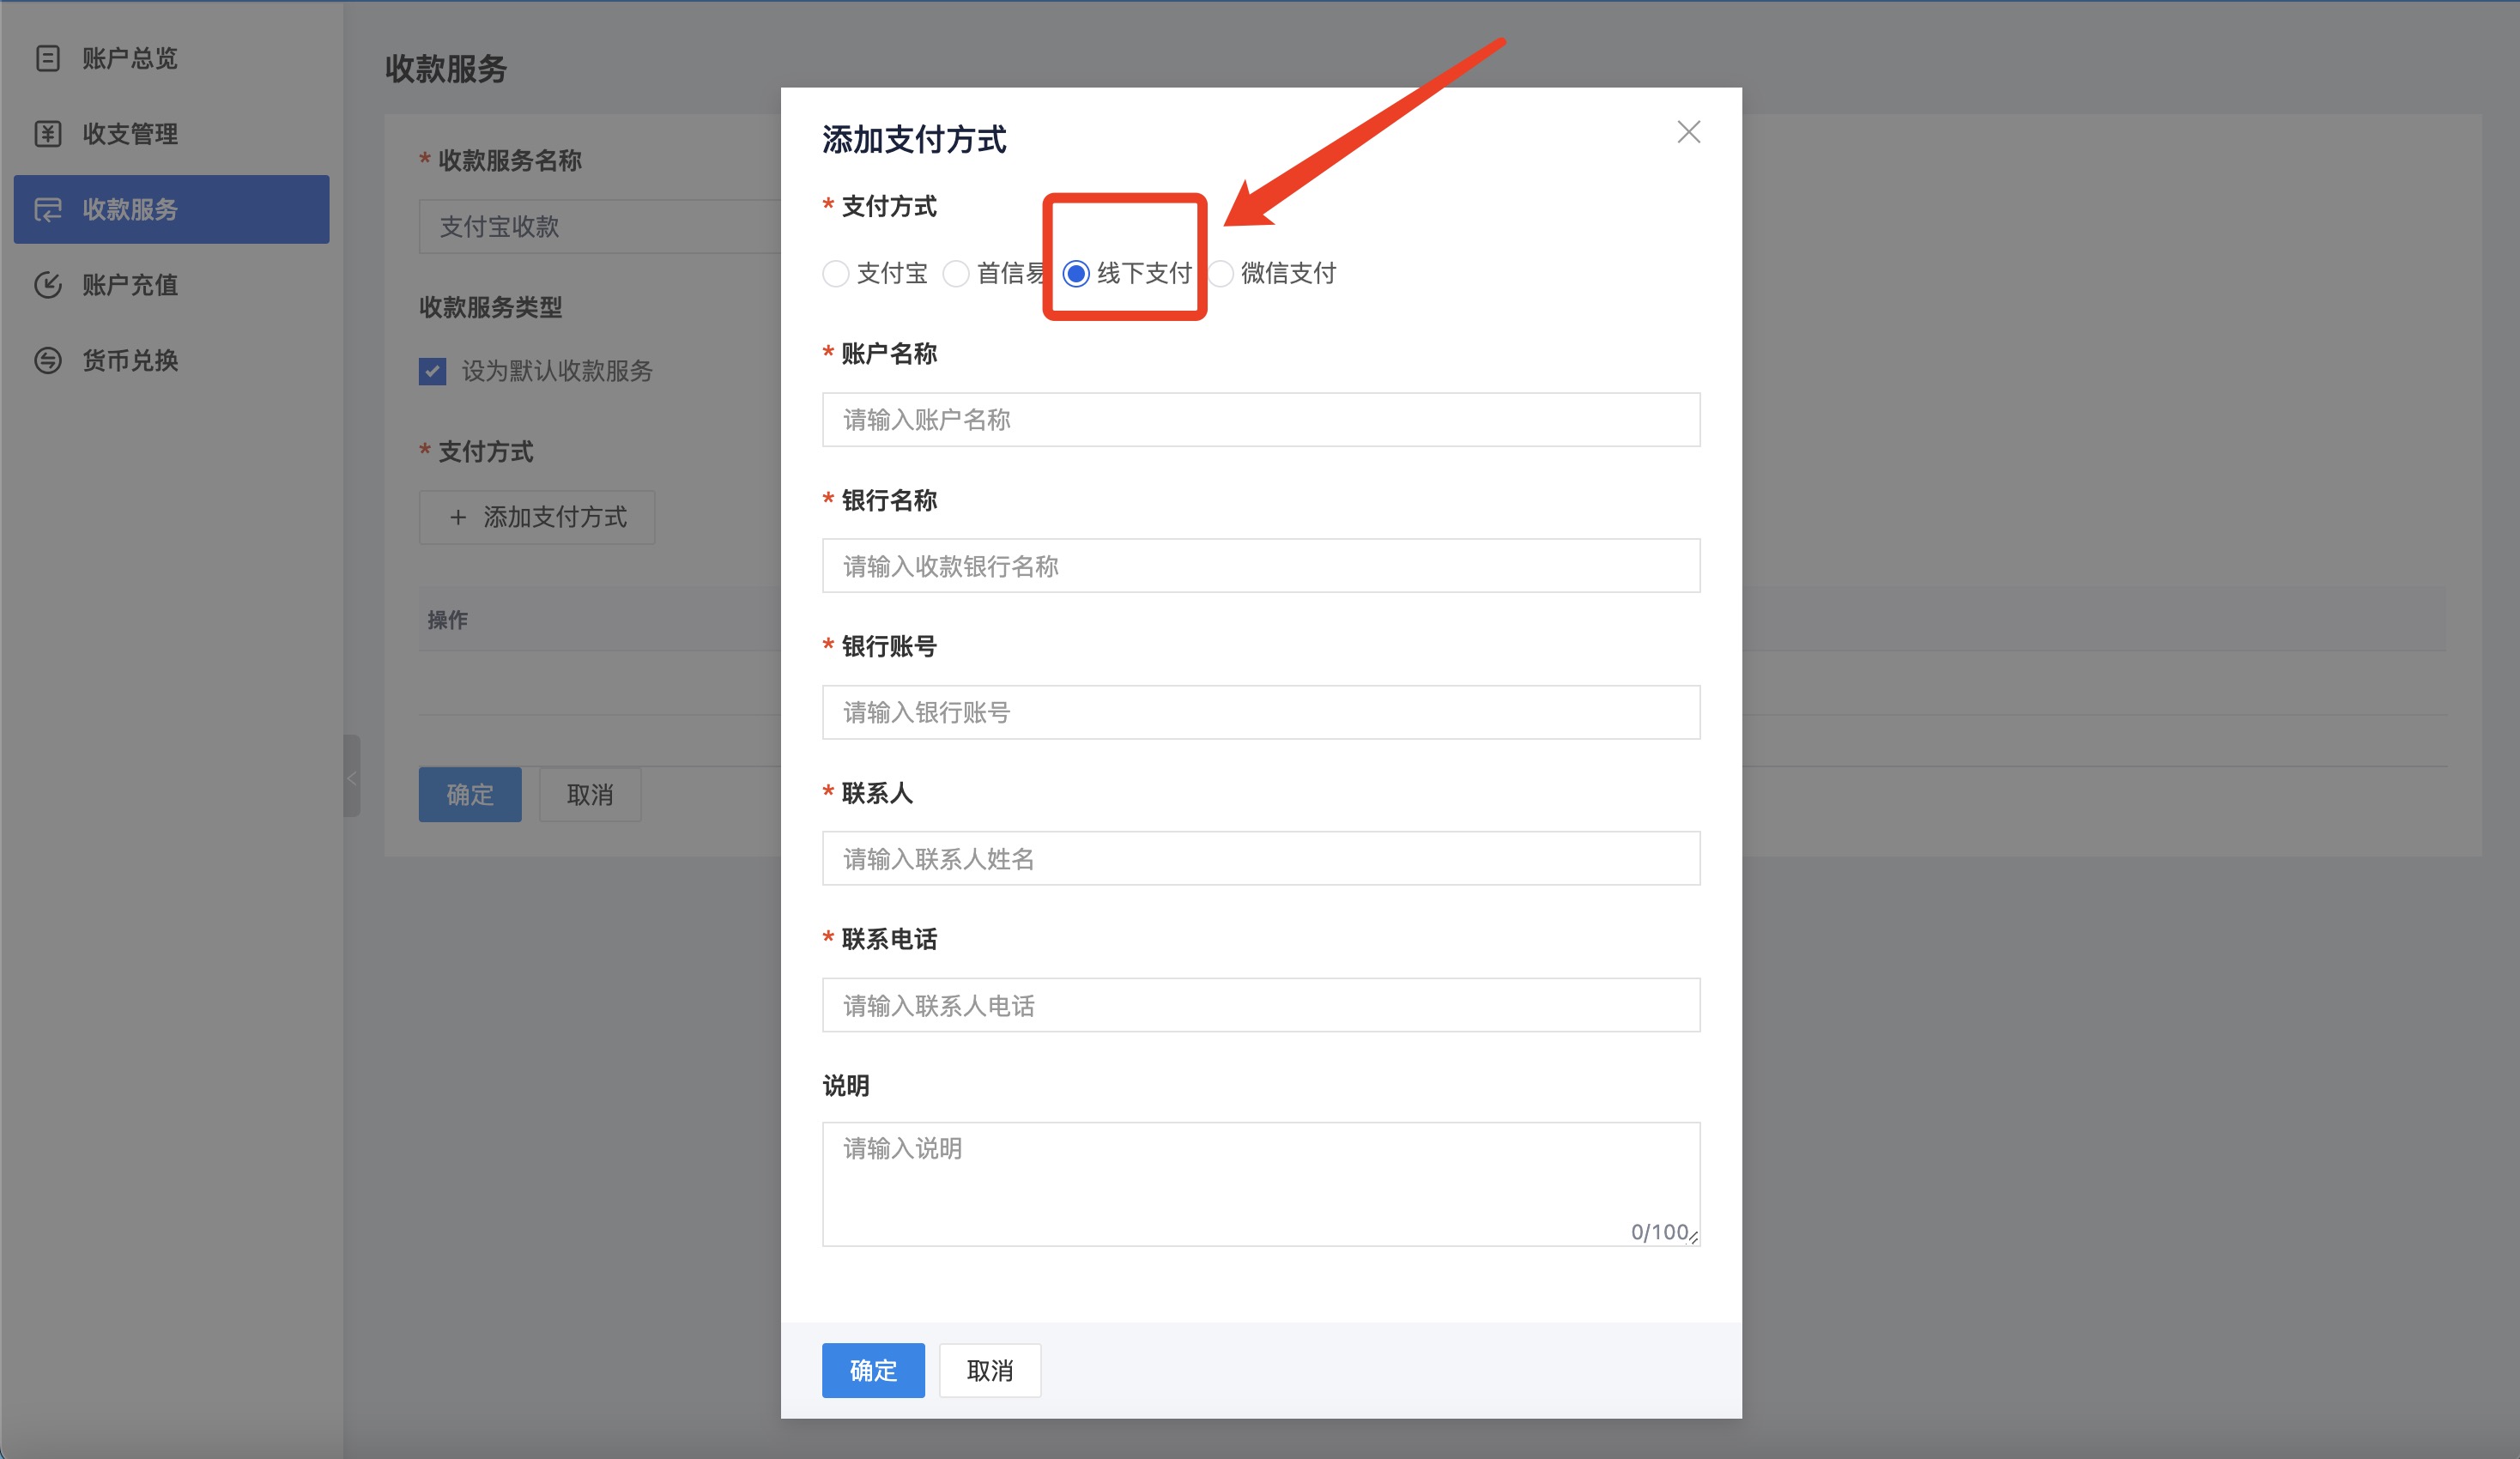
Task: Select the 支付宝 radio option
Action: click(835, 273)
